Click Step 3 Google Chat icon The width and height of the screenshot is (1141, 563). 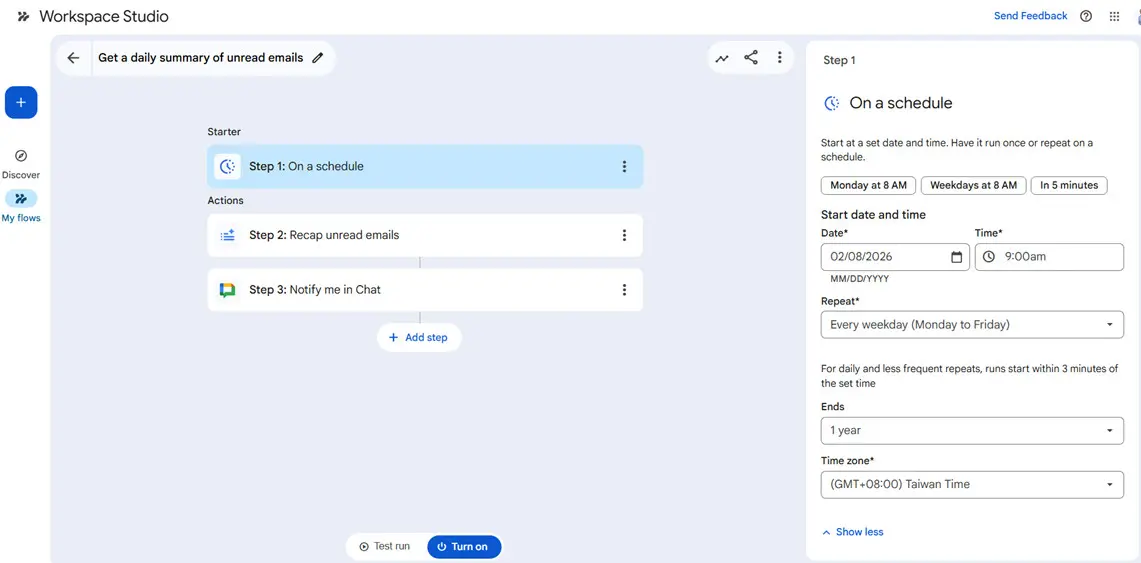[x=227, y=290]
